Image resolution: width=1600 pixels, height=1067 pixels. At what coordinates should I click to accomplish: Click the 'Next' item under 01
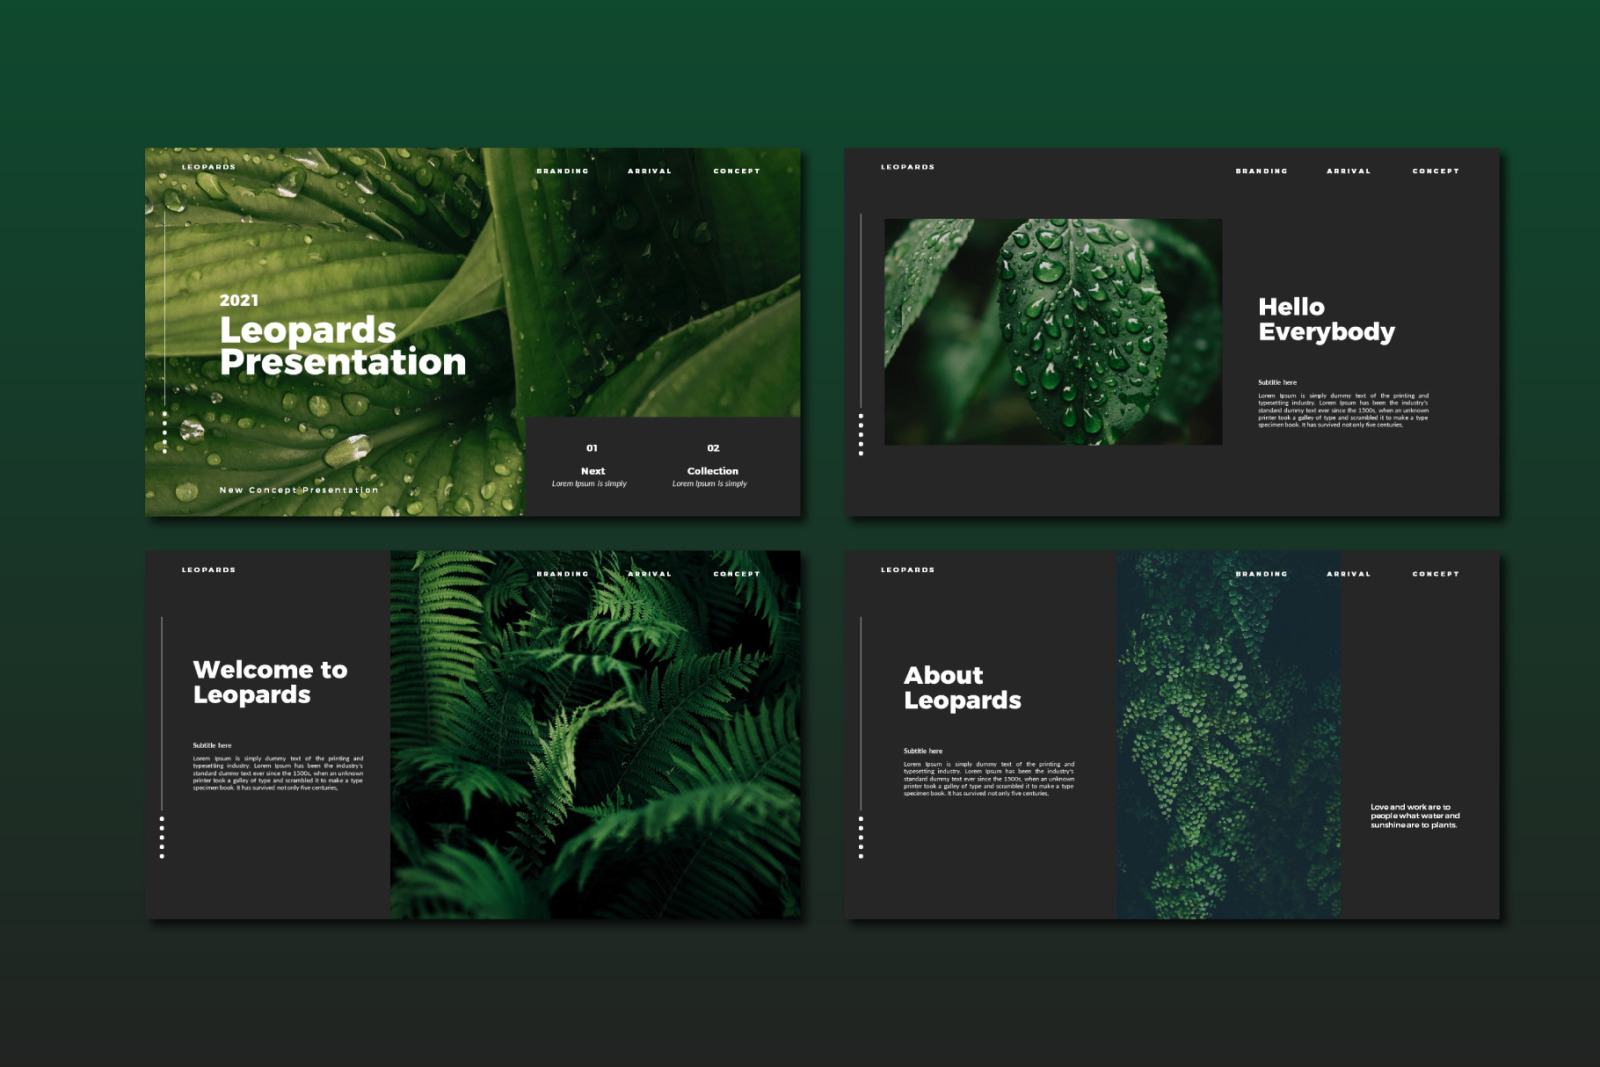pos(592,471)
